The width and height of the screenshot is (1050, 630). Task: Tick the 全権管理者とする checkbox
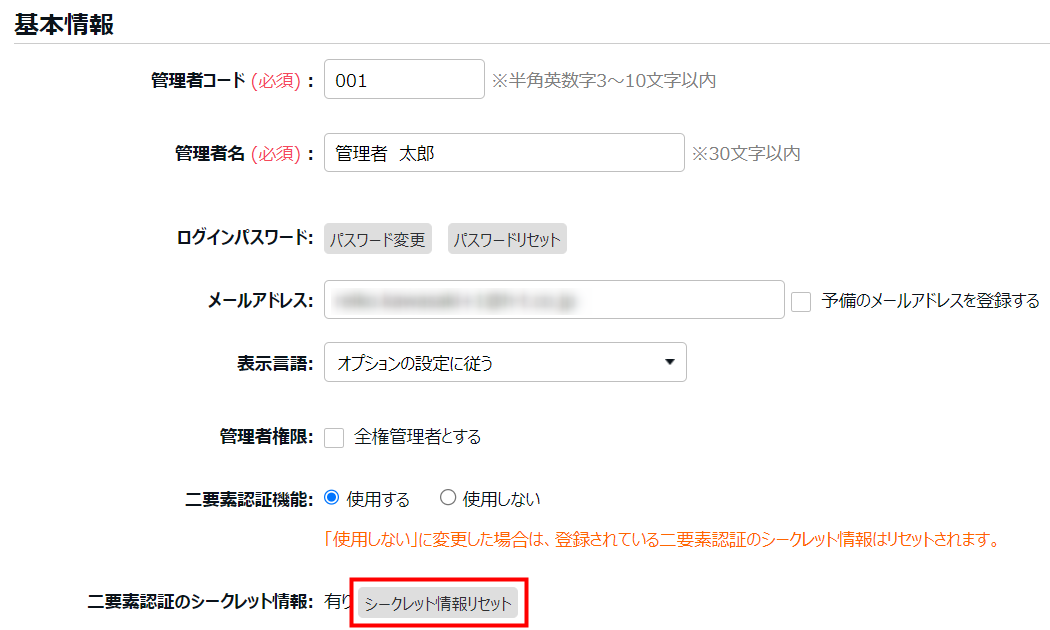[335, 437]
